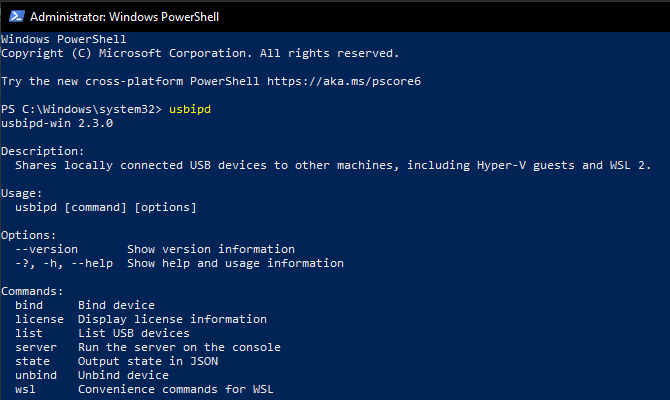Click the "state" command entry
Screen dimensions: 670x400
(x=33, y=361)
